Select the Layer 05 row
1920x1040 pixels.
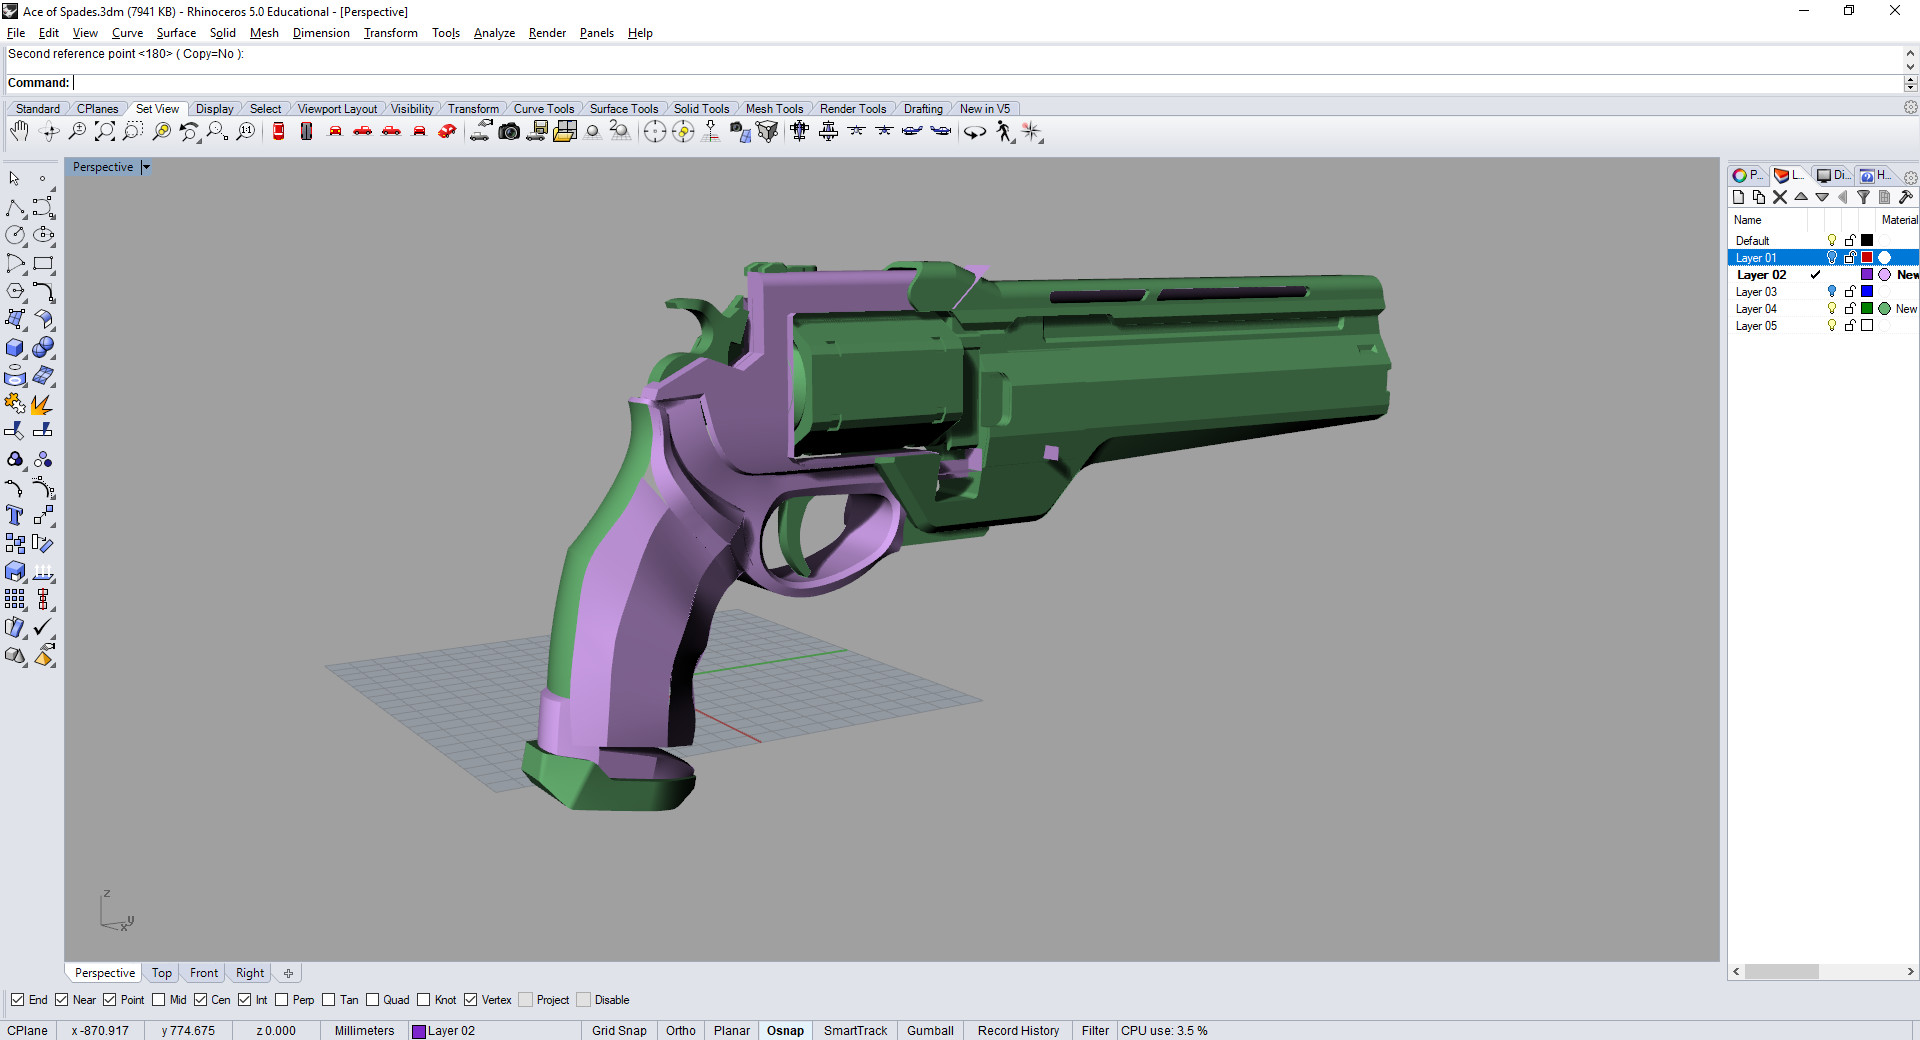1823,326
